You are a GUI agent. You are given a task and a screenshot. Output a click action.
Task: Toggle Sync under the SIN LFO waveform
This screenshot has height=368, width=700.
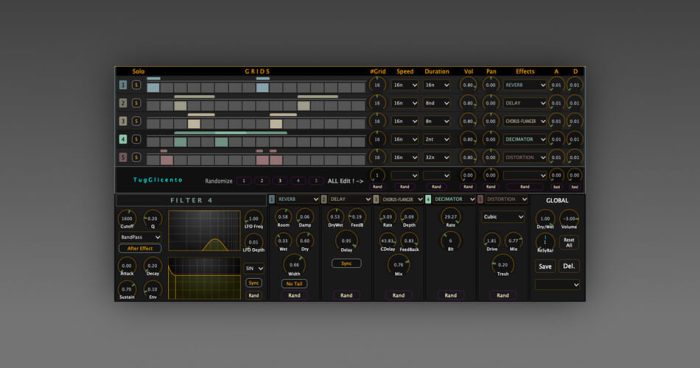point(254,283)
